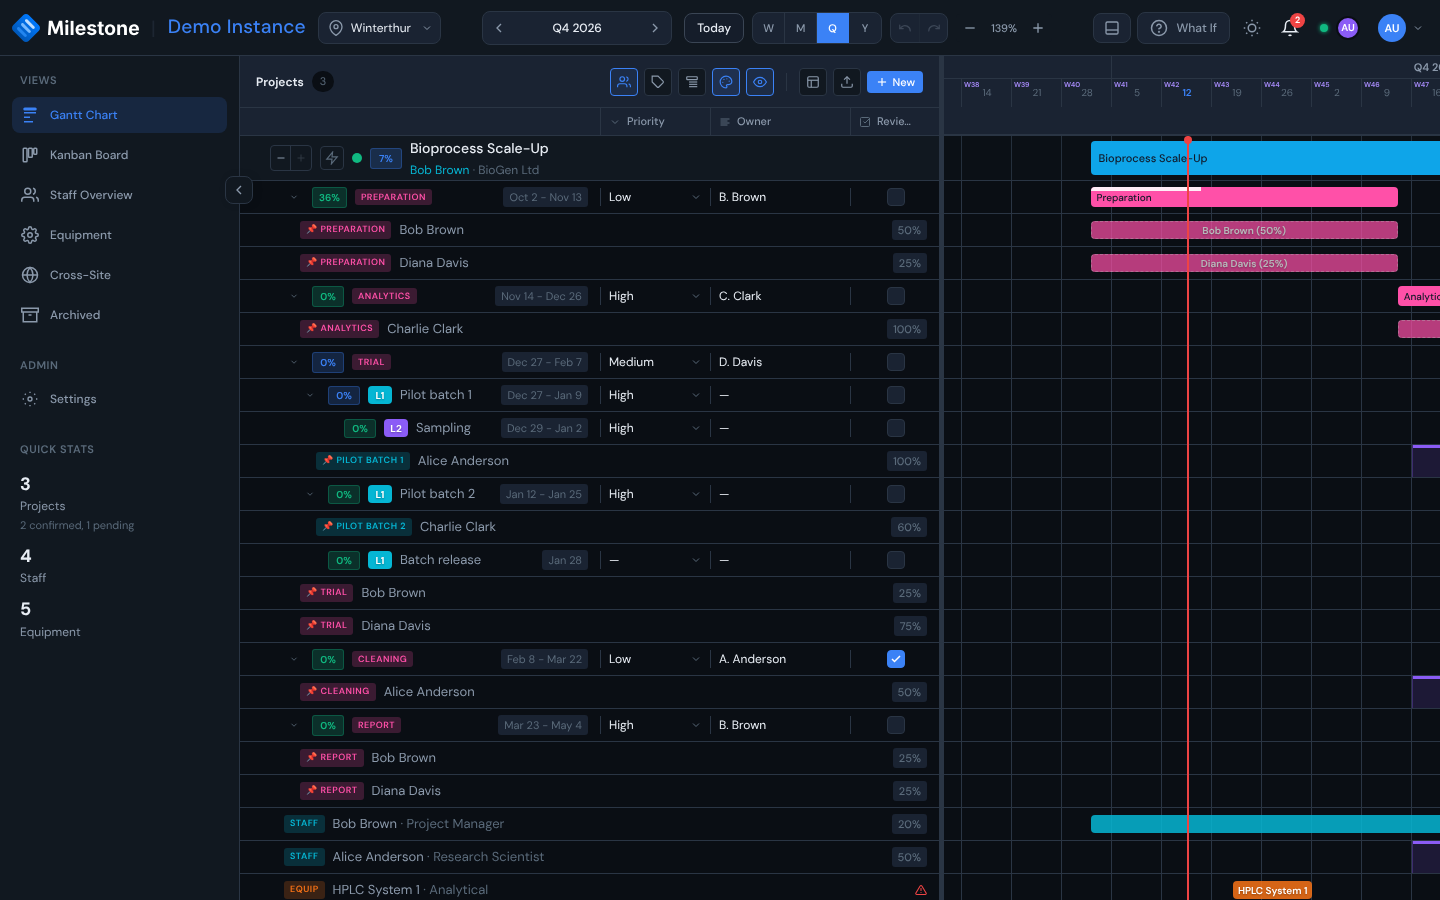
Task: Click the HPLC System 1 orange bar
Action: 1272,890
